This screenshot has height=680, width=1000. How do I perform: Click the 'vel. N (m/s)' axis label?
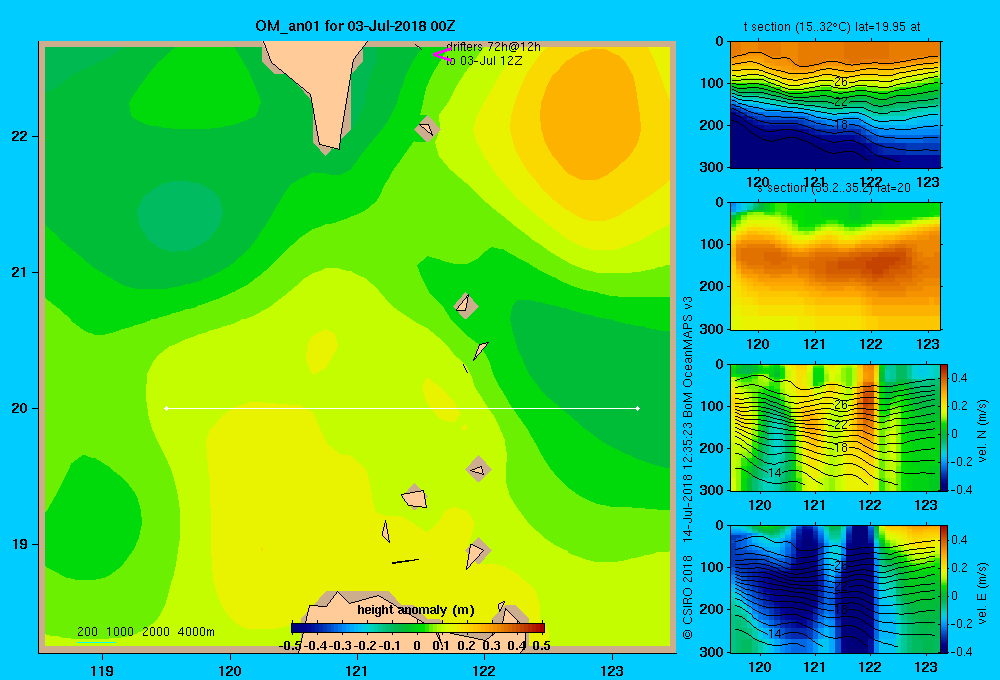(x=982, y=431)
